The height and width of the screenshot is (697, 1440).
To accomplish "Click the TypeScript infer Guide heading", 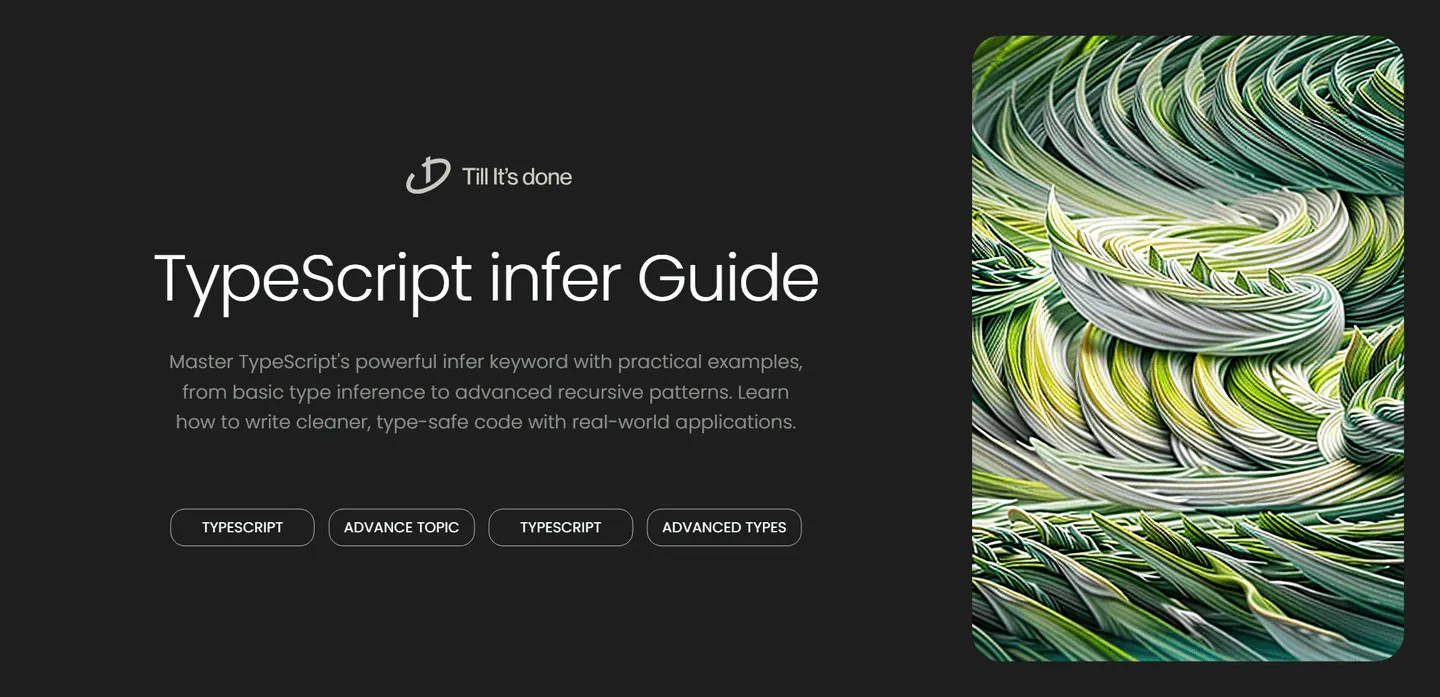I will pyautogui.click(x=486, y=280).
